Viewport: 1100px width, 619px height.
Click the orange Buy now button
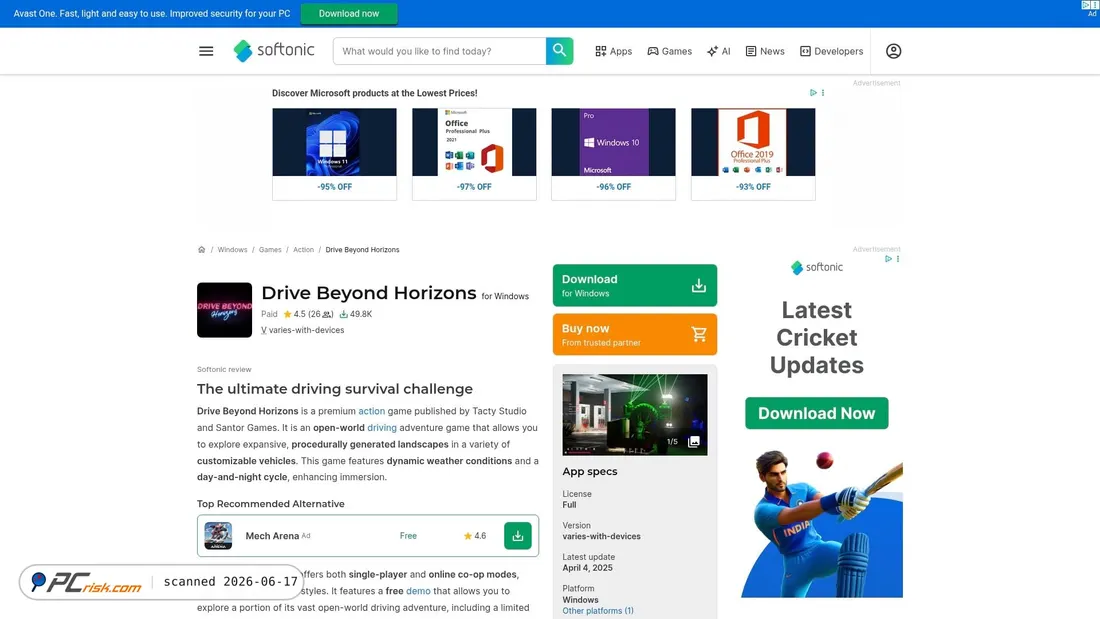[x=635, y=335]
